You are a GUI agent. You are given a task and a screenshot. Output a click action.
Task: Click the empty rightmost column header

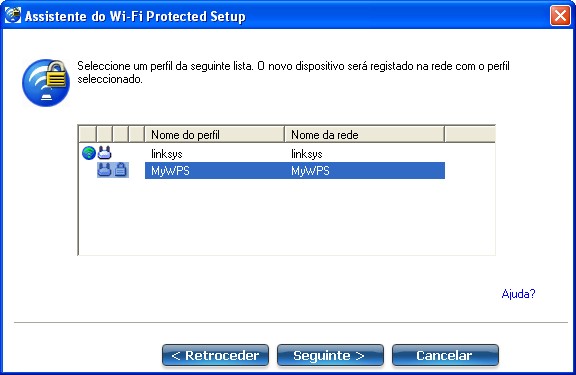tap(470, 134)
